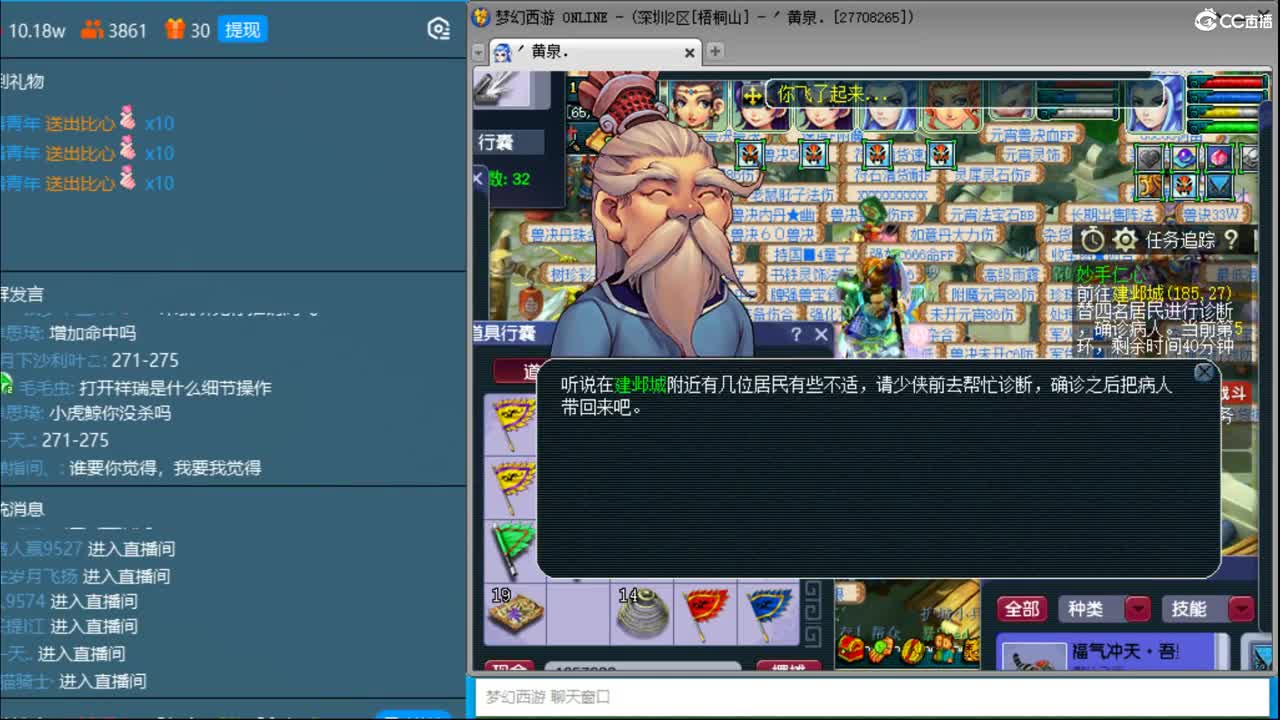Screen dimensions: 1280x720
Task: Select first team member portrait
Action: (697, 105)
